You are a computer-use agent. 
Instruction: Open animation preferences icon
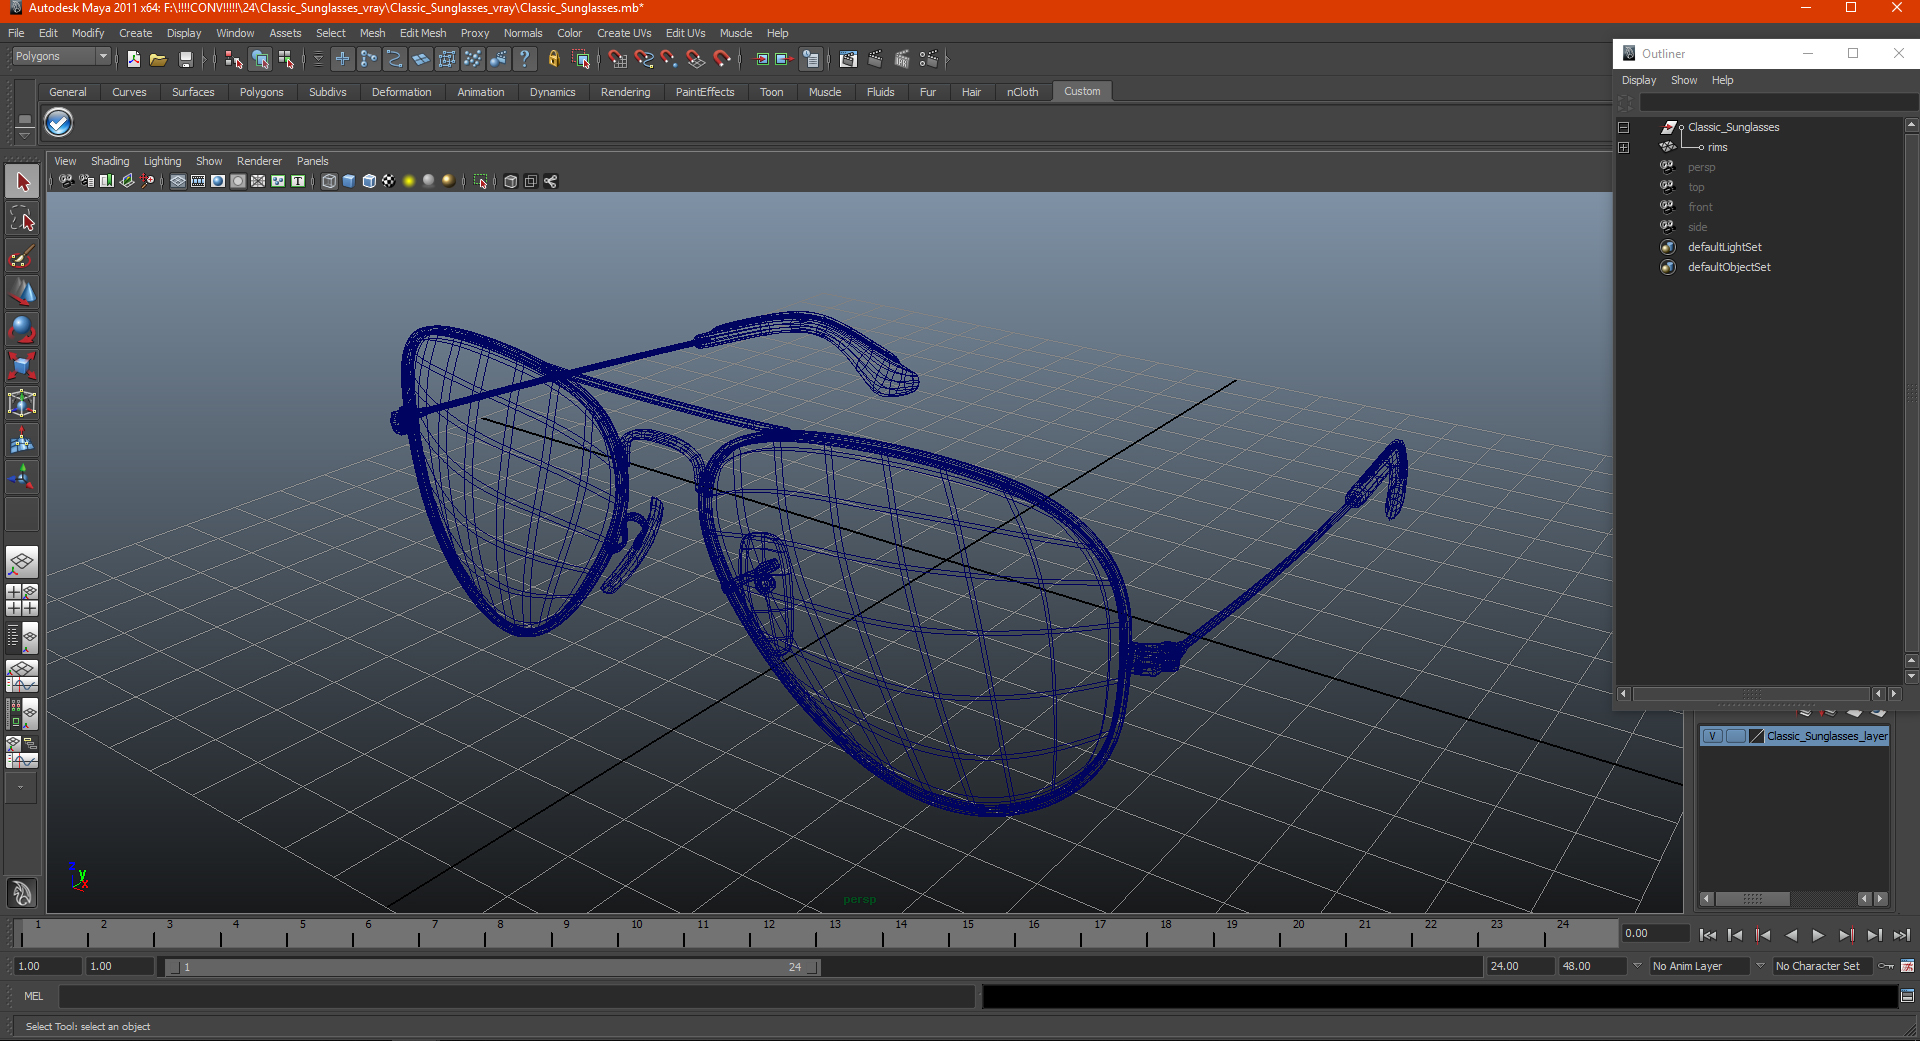pyautogui.click(x=1907, y=966)
